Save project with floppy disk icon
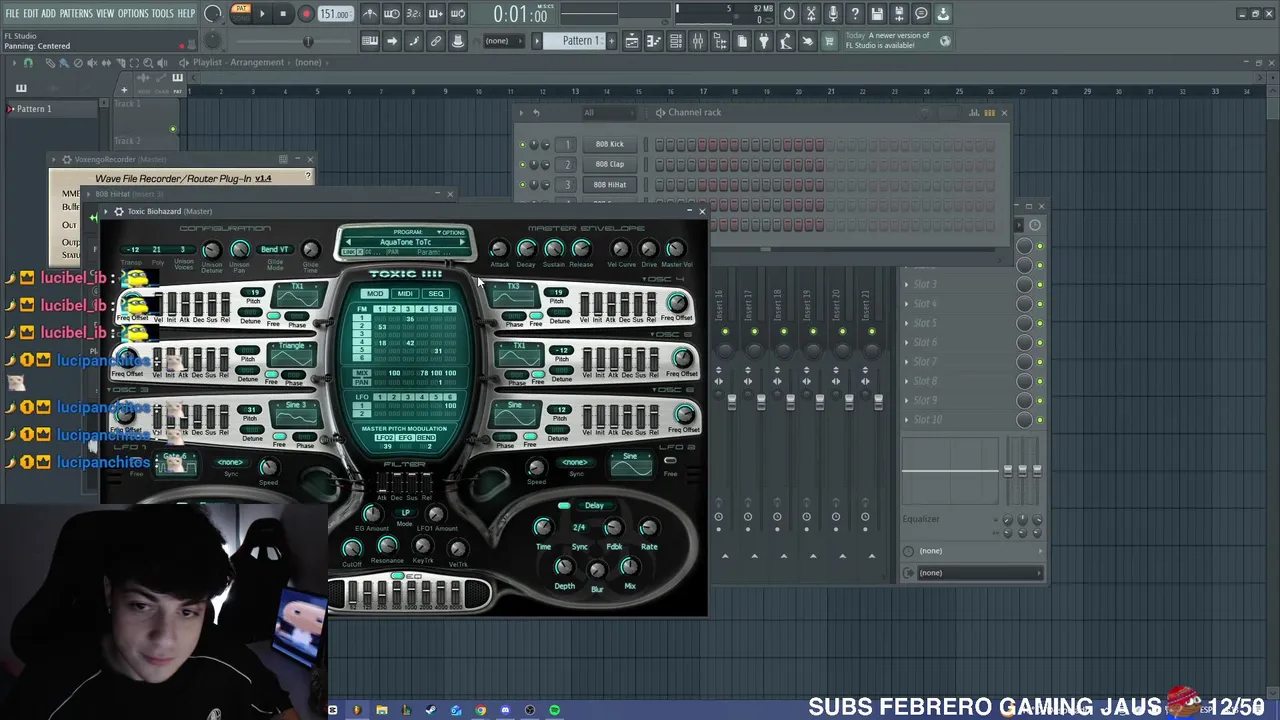1280x720 pixels. tap(877, 14)
